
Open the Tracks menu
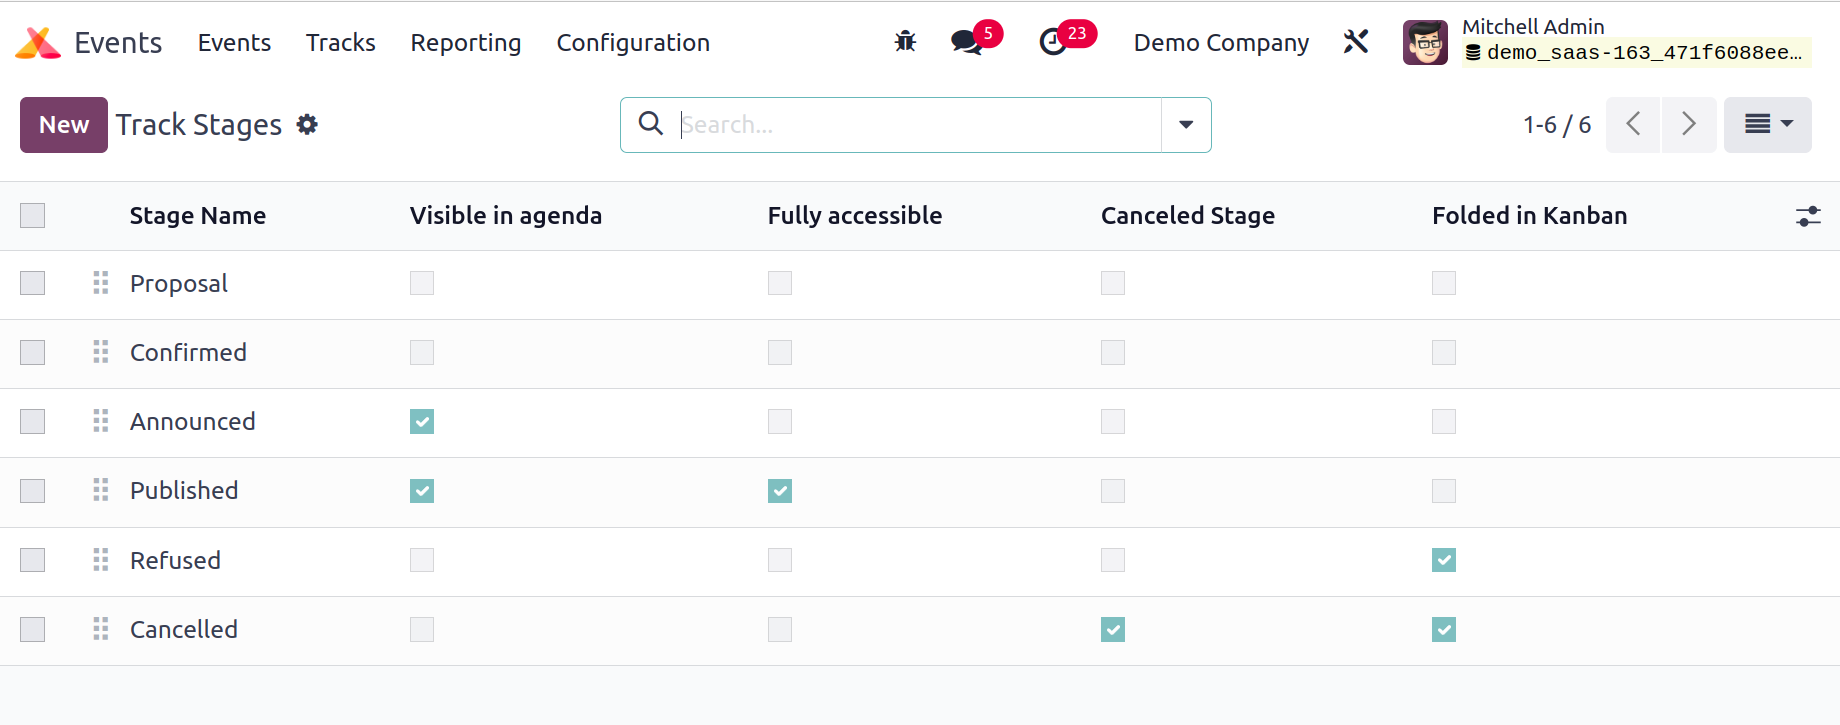(x=341, y=42)
